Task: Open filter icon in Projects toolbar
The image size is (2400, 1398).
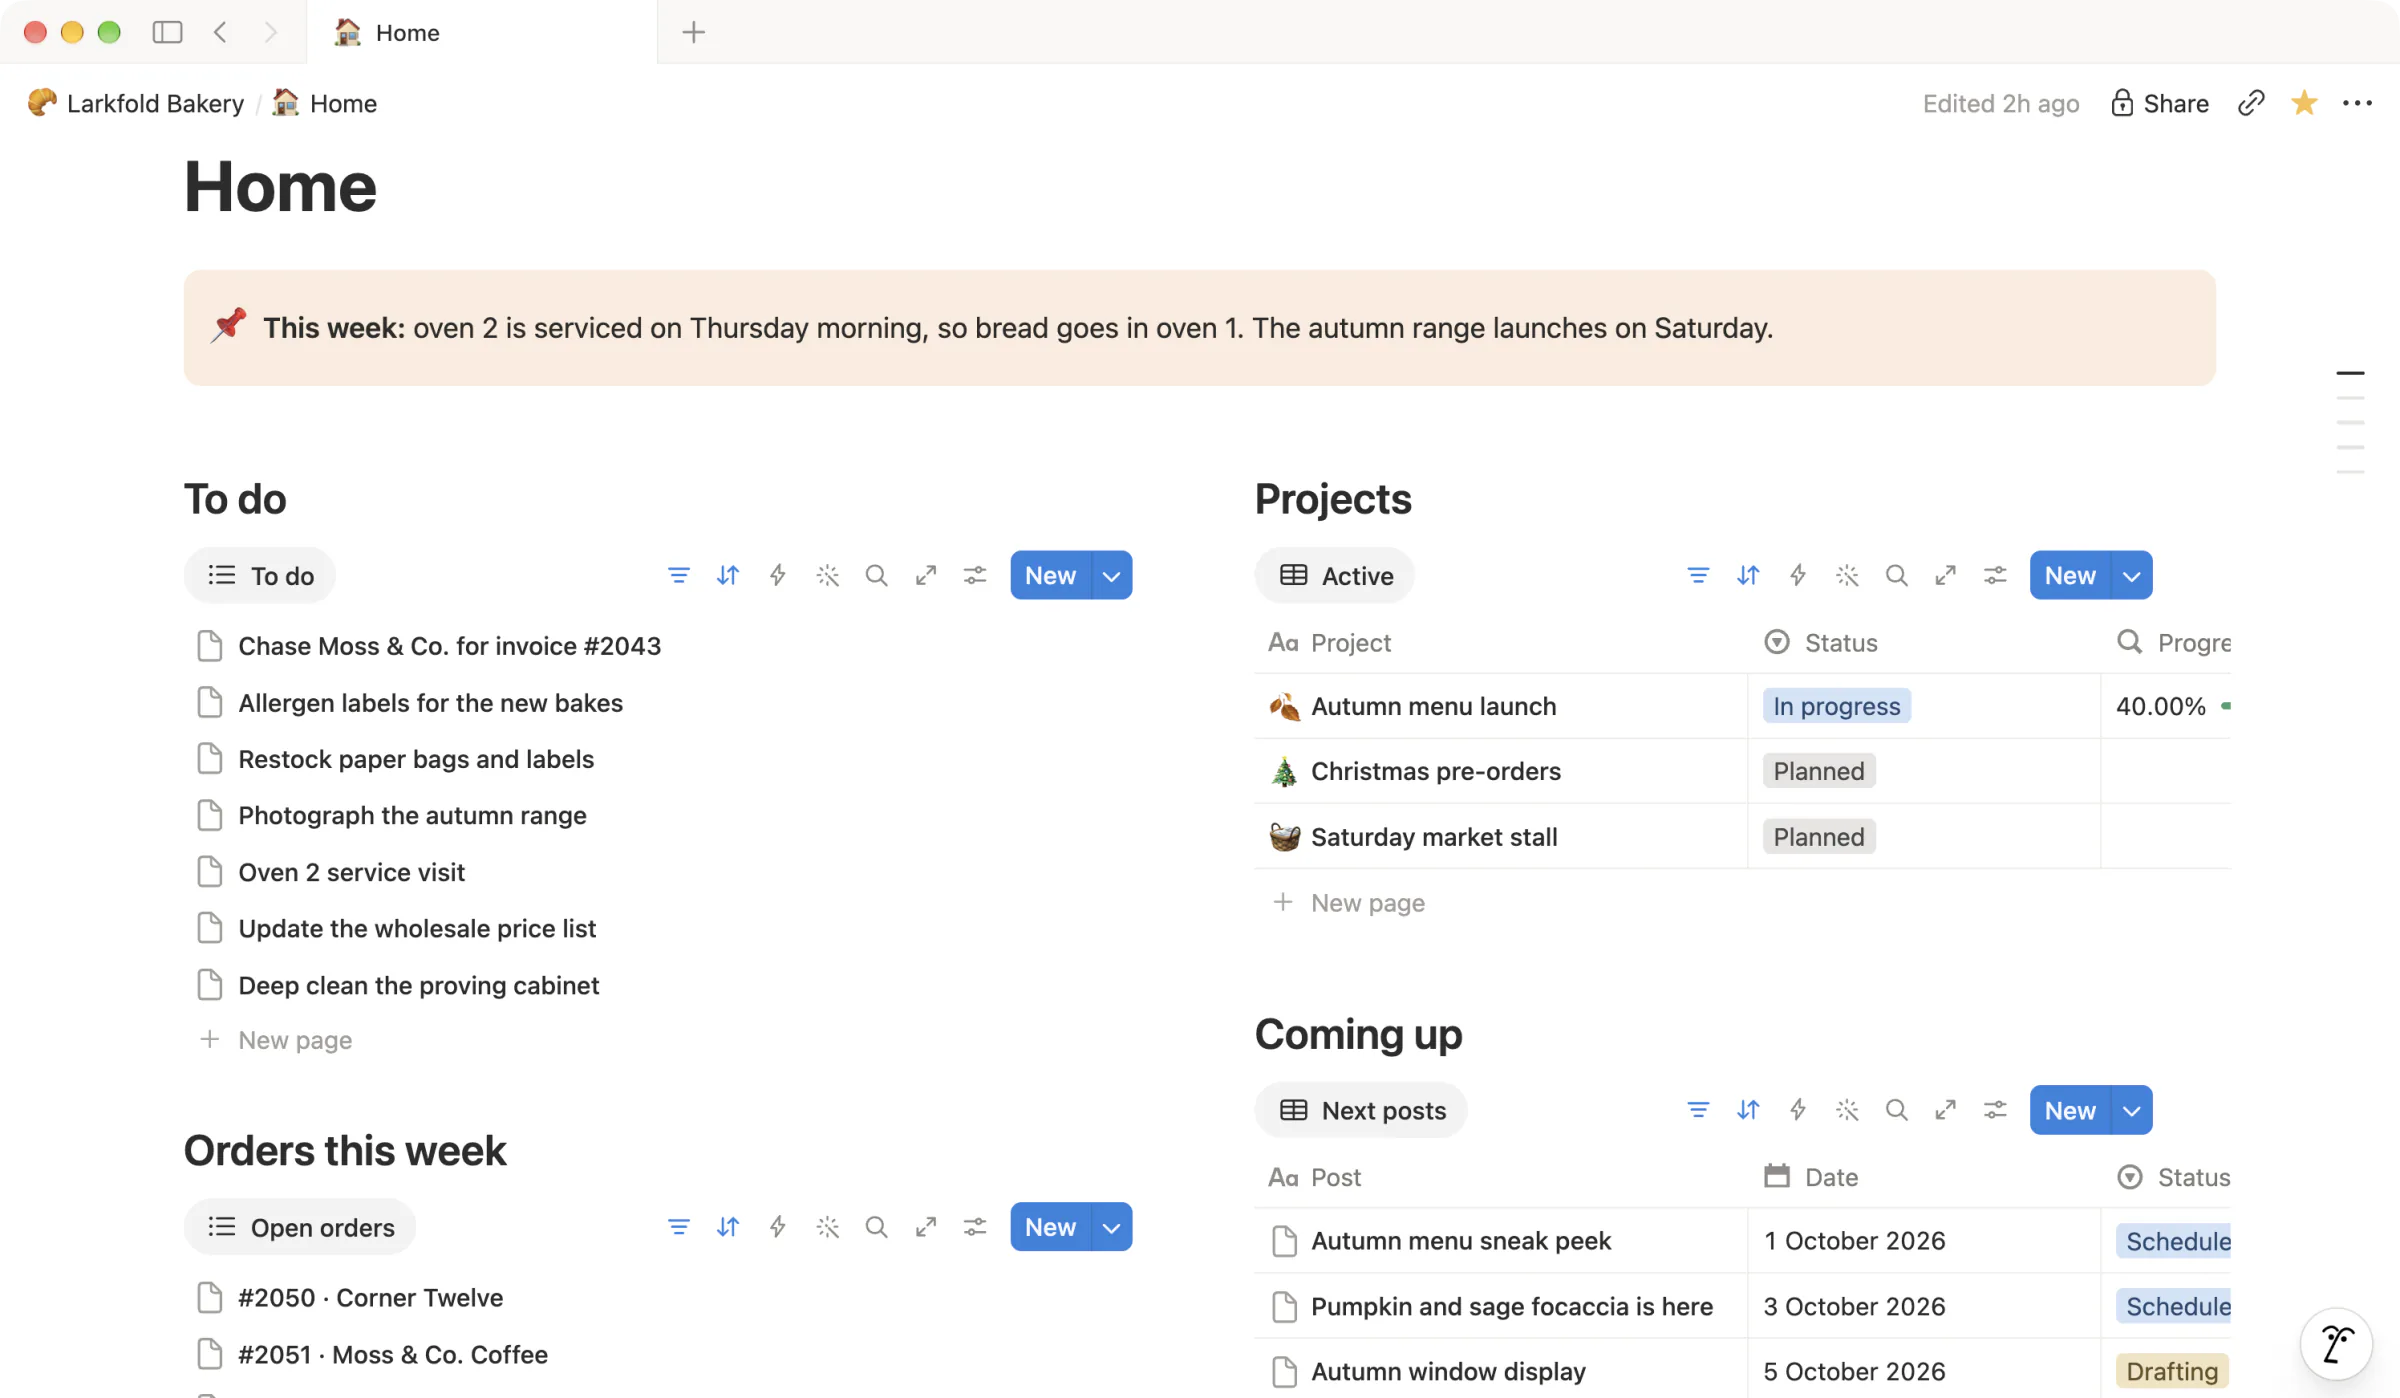Action: 1698,575
